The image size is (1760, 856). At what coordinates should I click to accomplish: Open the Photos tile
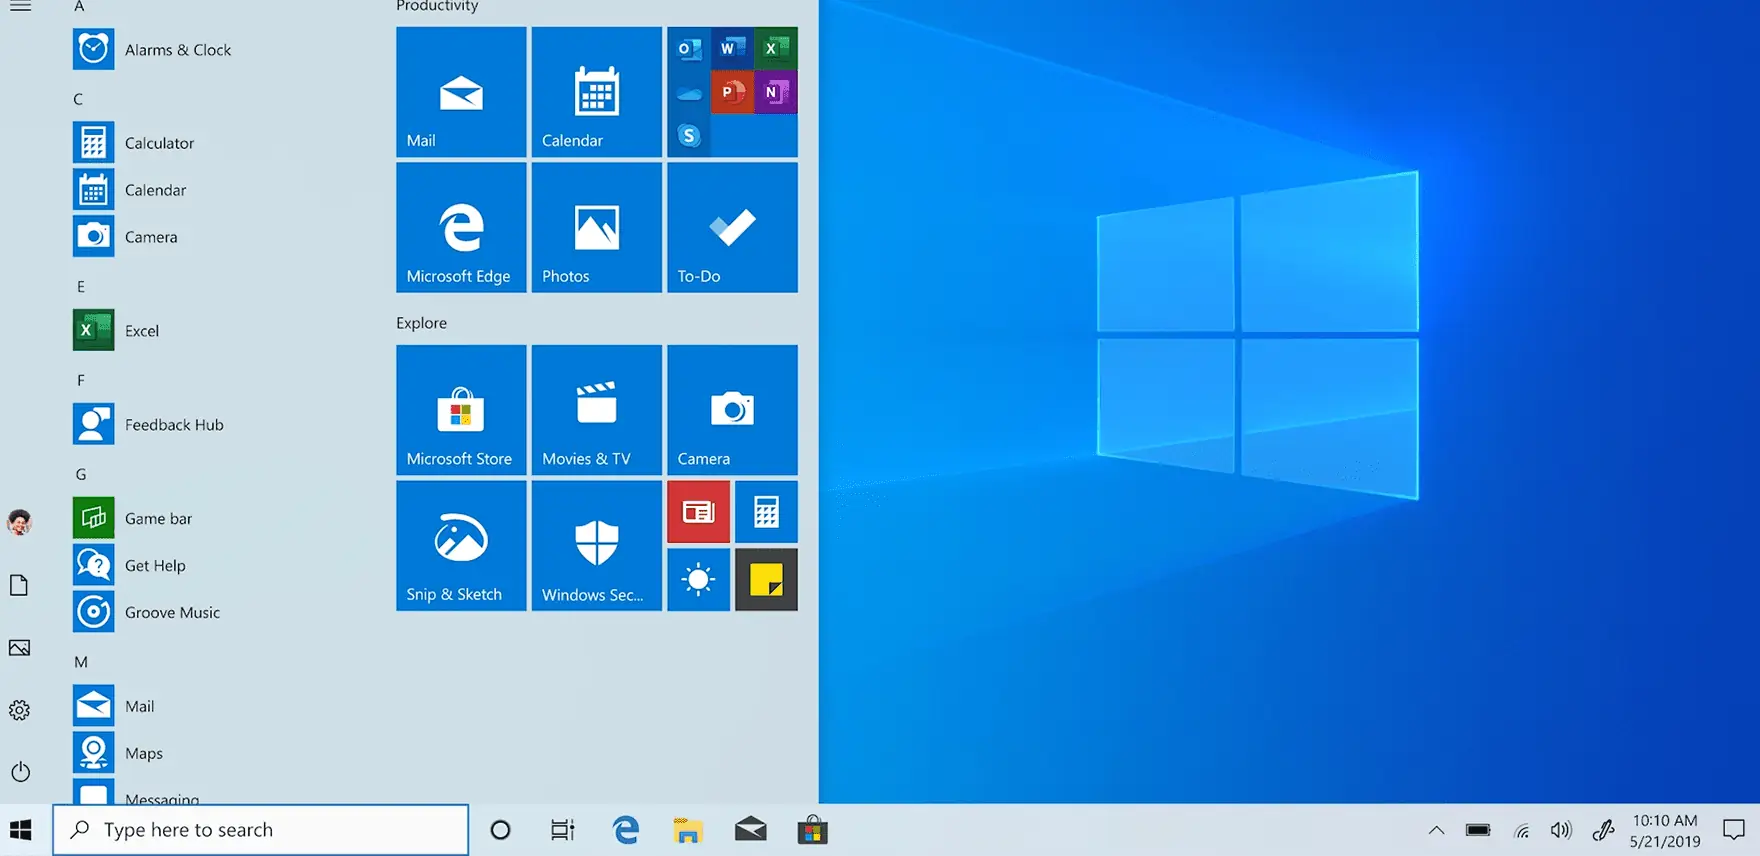click(x=597, y=228)
